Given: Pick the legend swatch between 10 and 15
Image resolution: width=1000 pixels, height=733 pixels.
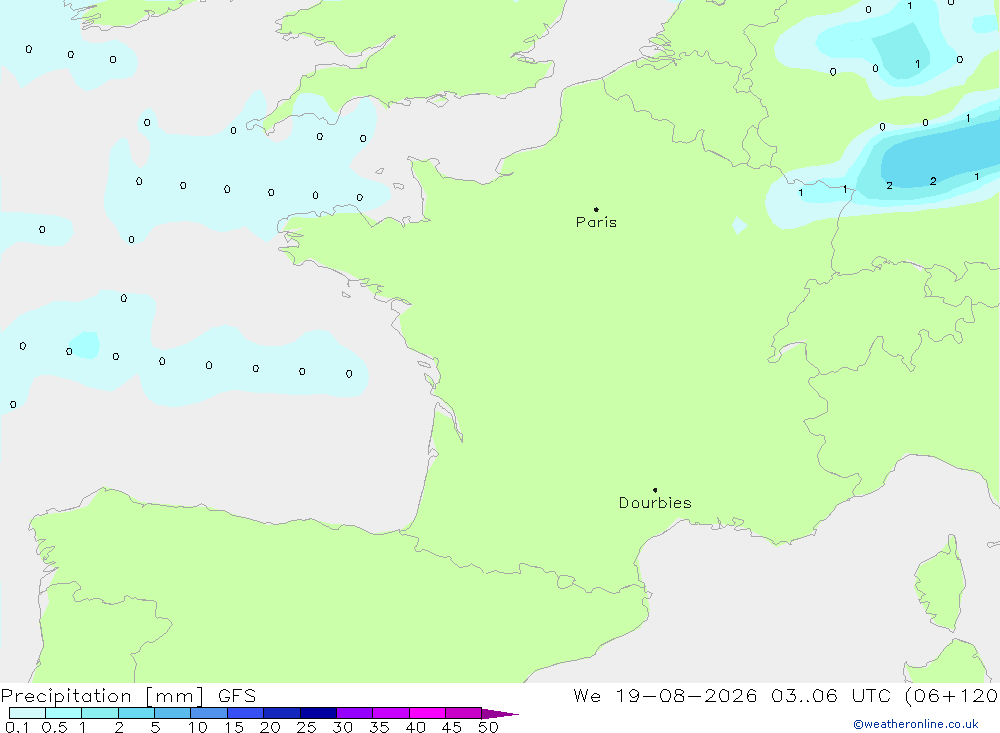Looking at the screenshot, I should point(209,713).
